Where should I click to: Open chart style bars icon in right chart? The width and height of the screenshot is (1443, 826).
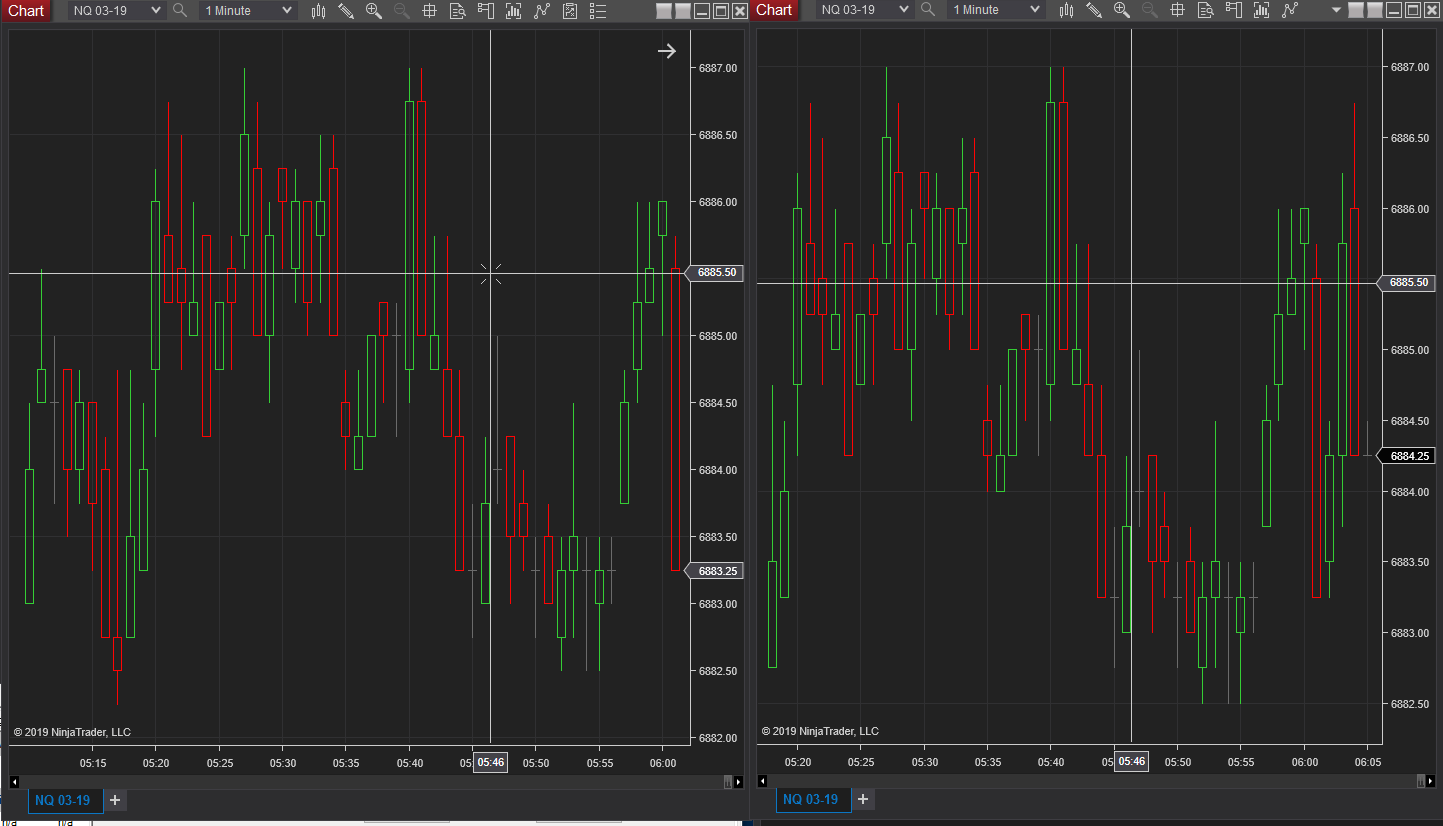1067,10
